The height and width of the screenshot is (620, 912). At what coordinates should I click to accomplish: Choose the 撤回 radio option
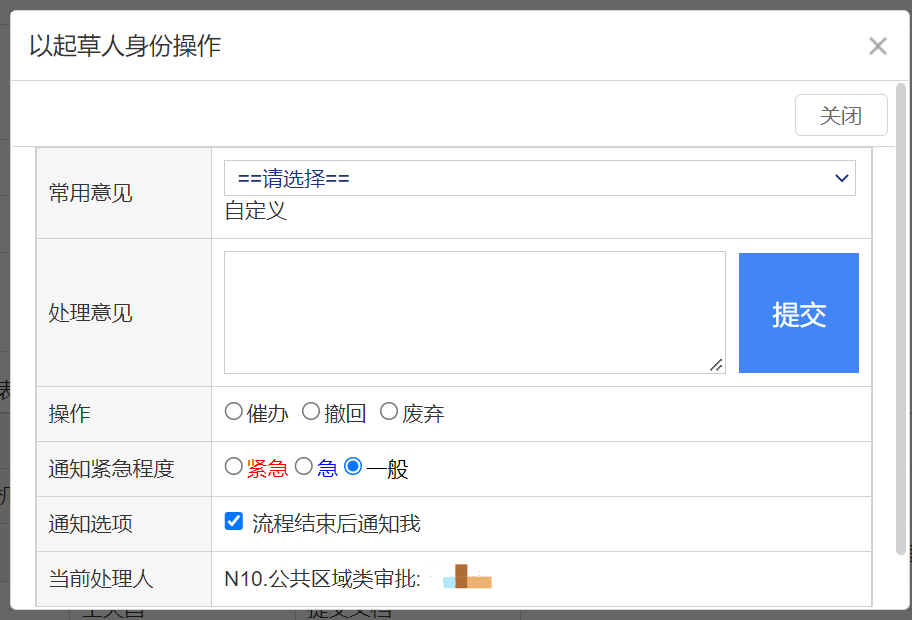311,411
